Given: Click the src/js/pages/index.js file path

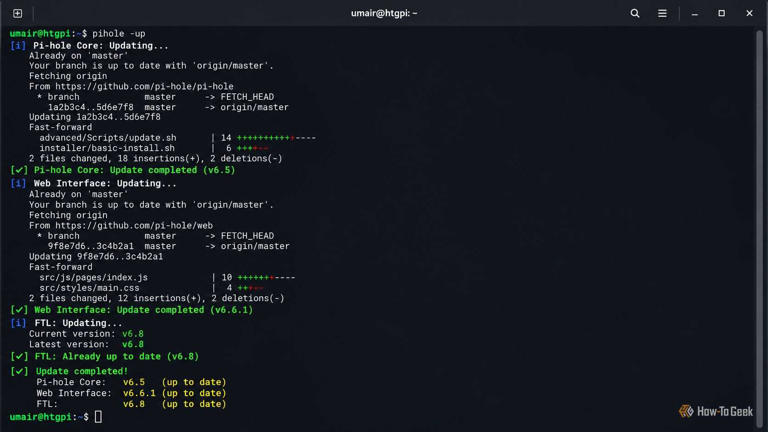Looking at the screenshot, I should 94,277.
